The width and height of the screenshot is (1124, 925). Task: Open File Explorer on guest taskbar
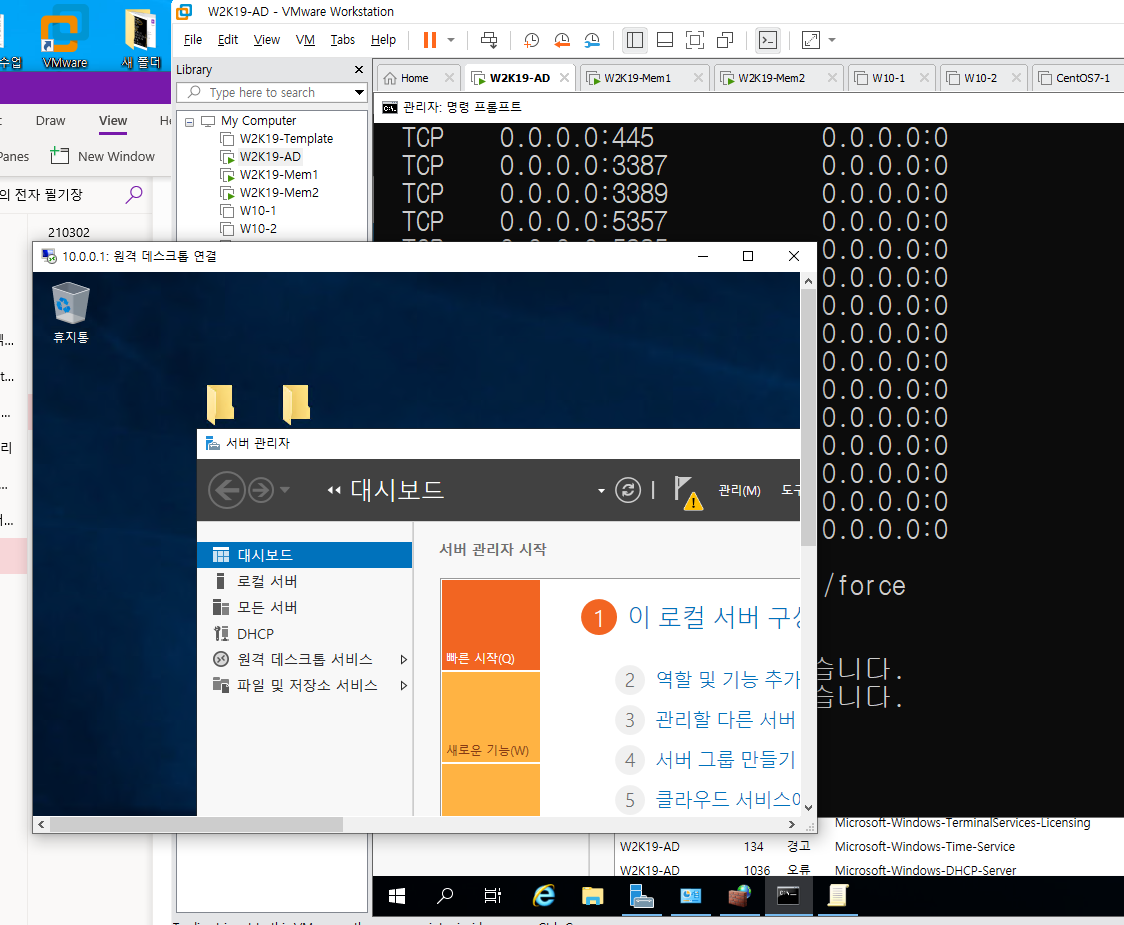(592, 896)
